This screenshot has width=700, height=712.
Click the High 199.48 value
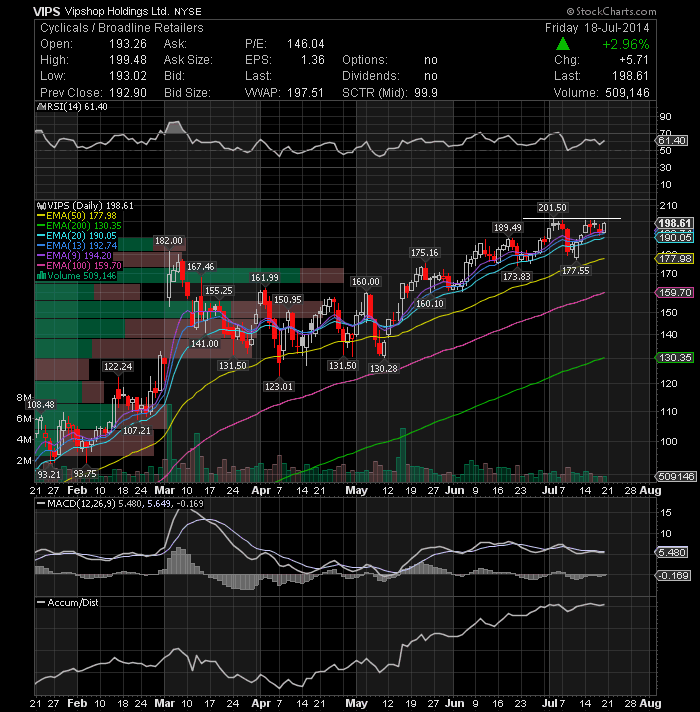(x=128, y=60)
